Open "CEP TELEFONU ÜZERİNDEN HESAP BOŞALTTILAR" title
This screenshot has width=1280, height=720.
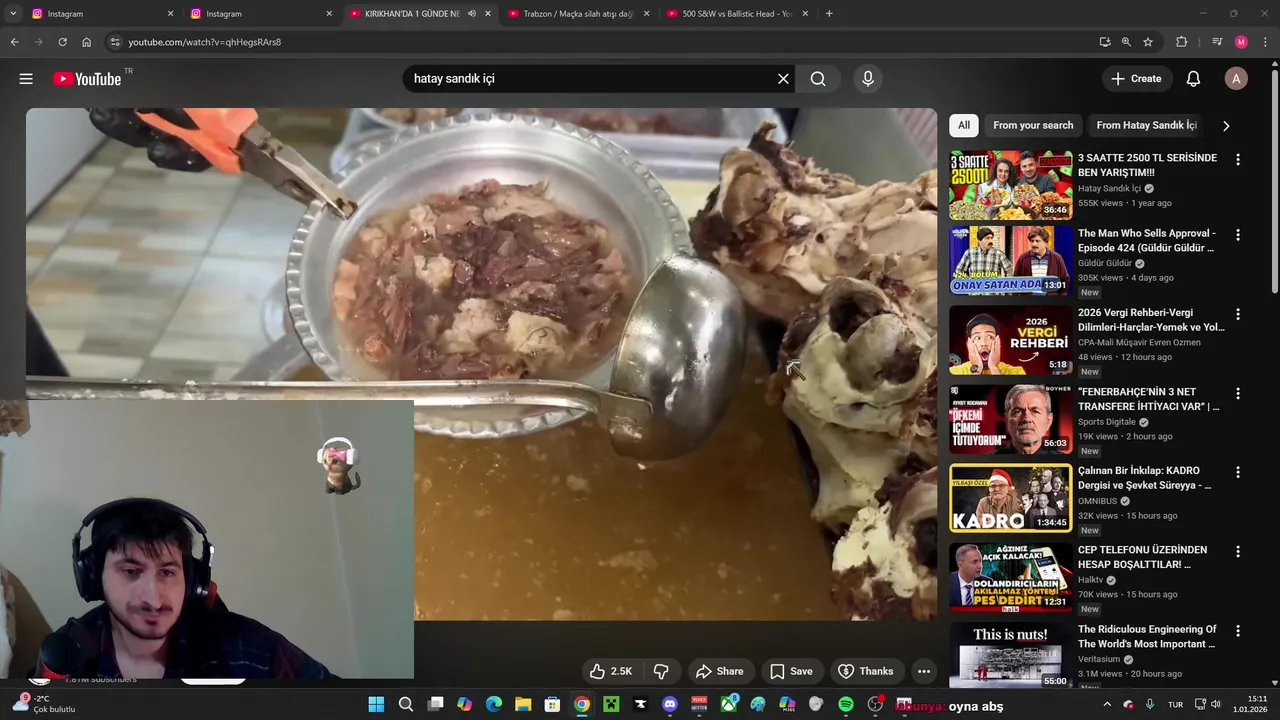point(1142,557)
